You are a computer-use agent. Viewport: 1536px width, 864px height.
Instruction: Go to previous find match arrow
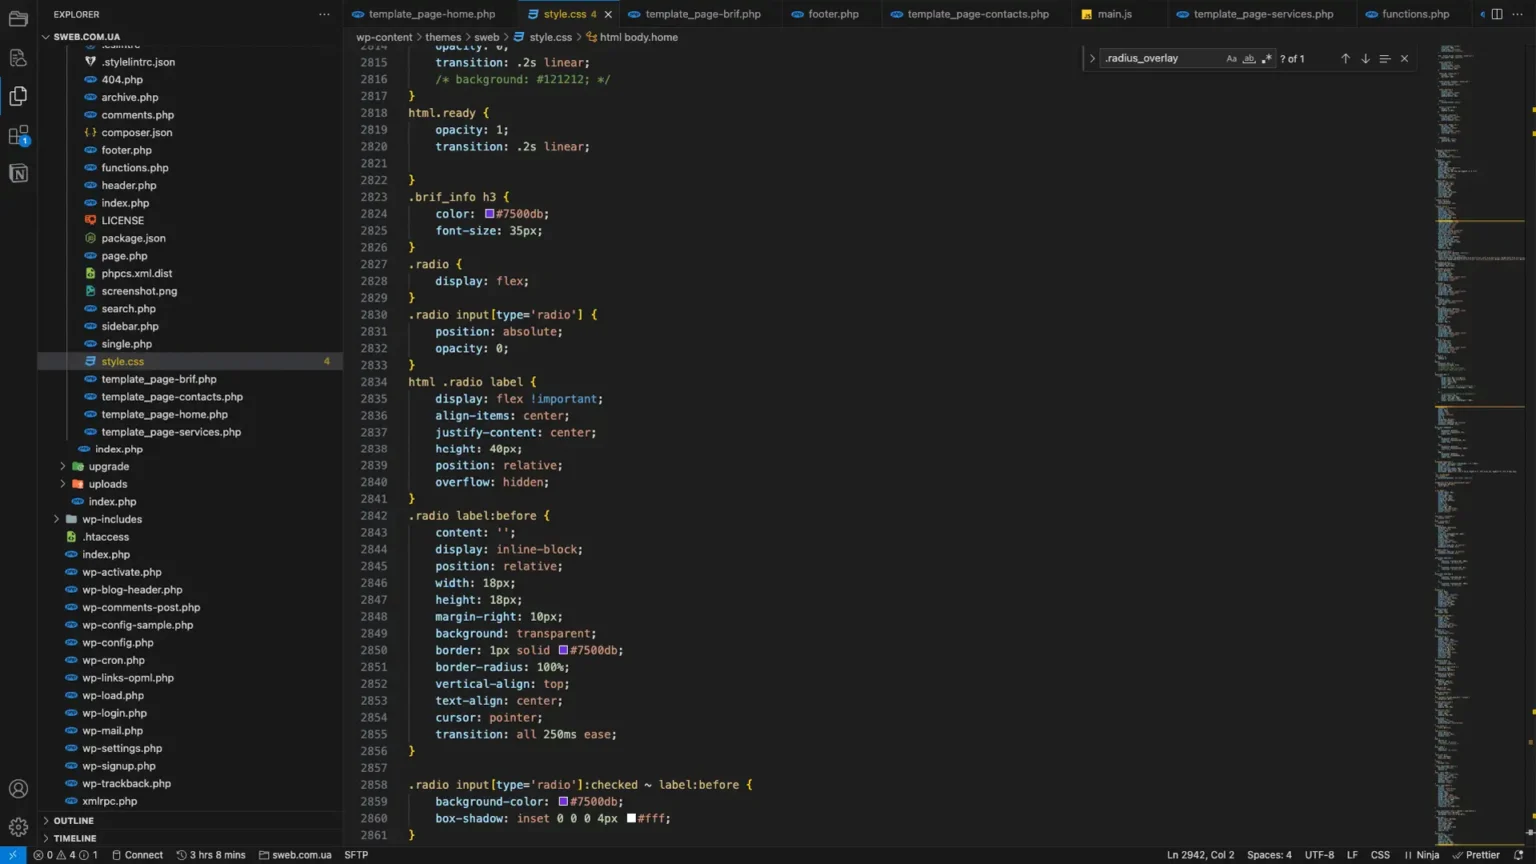tap(1345, 58)
